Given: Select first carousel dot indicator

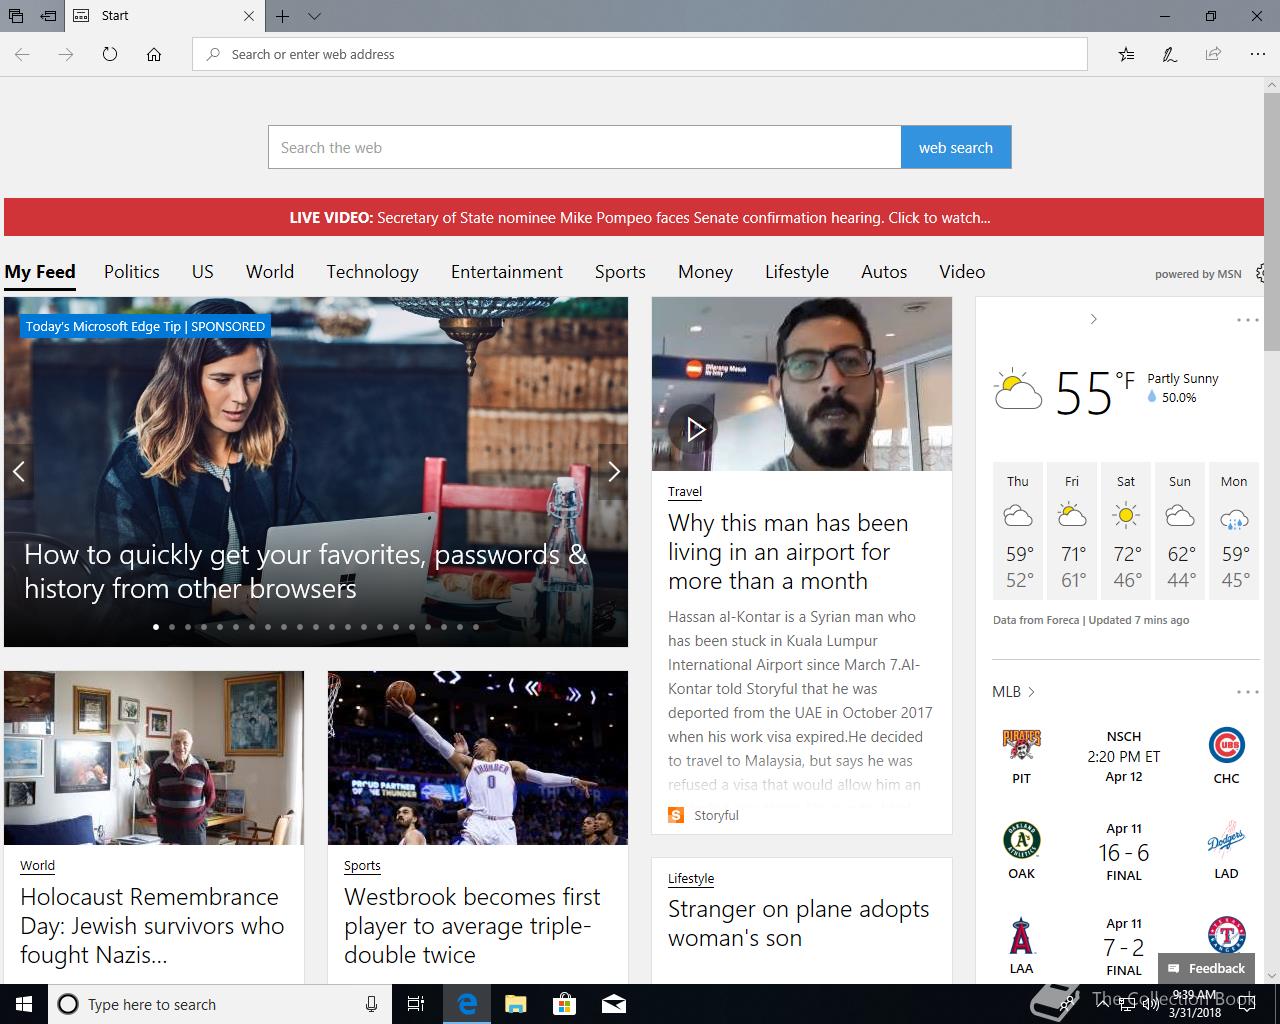Looking at the screenshot, I should point(156,627).
